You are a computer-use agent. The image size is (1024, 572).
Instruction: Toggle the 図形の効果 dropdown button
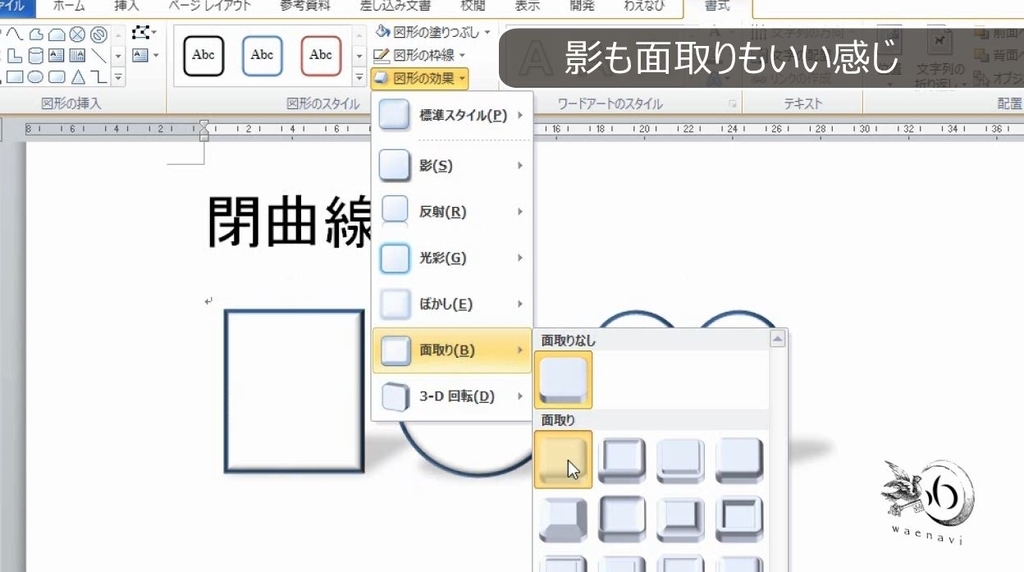[419, 79]
